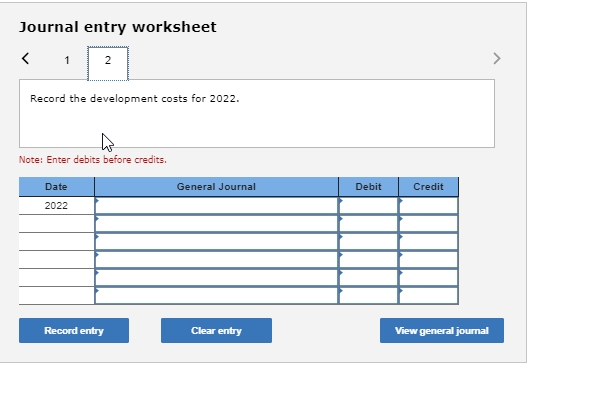The width and height of the screenshot is (602, 405).
Task: Select the Debit cell in fourth row
Action: (369, 260)
